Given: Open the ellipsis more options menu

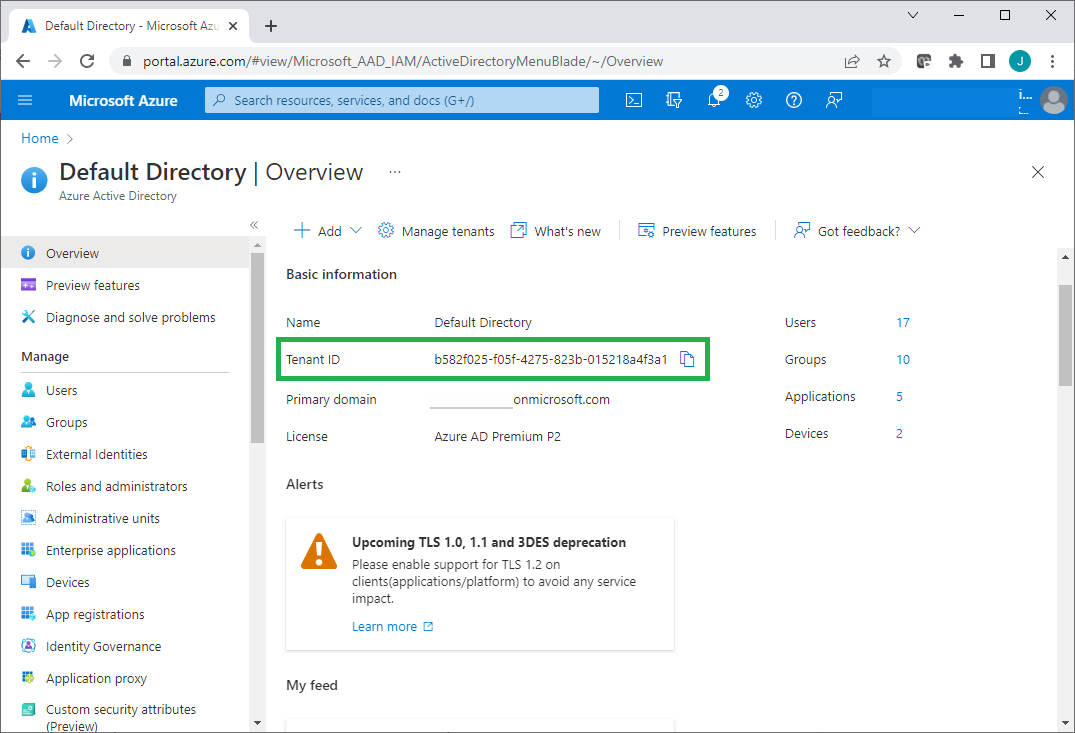Looking at the screenshot, I should point(395,172).
